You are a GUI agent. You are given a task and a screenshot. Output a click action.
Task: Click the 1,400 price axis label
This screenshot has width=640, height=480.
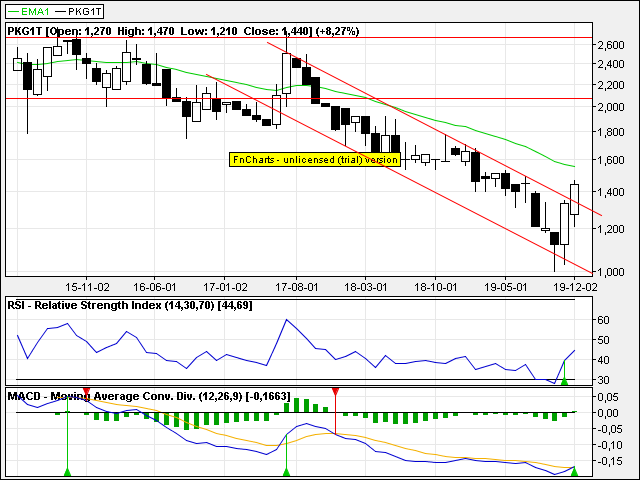tap(611, 191)
